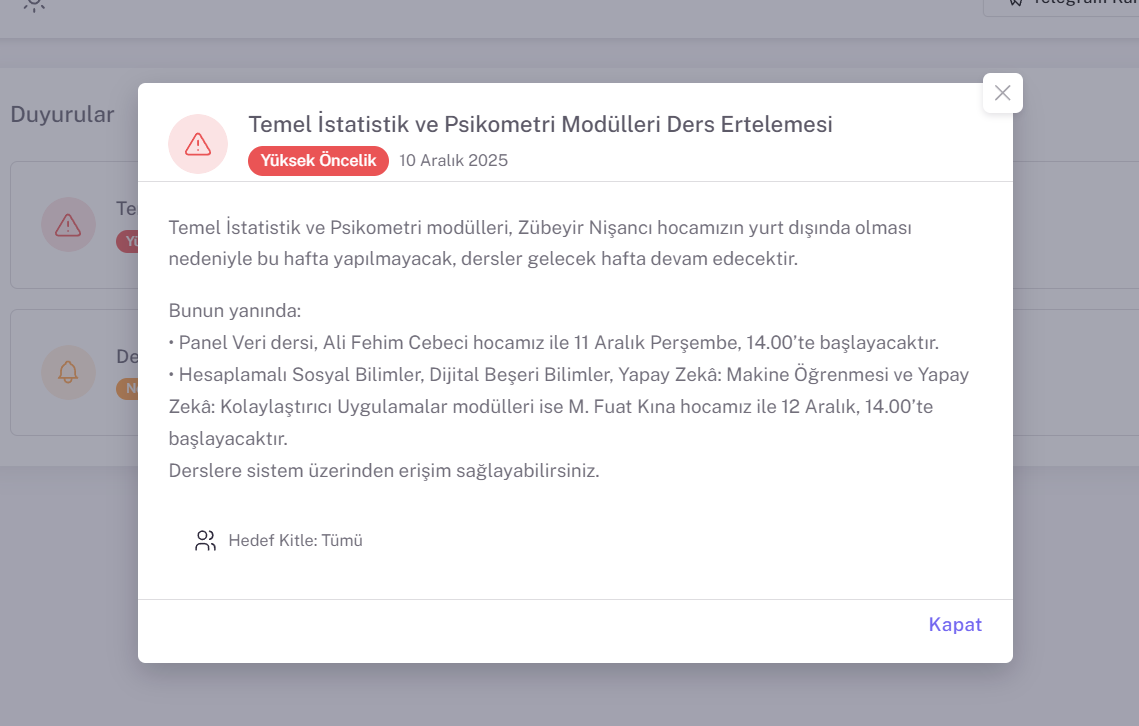Select the Duyurular section heading
The image size is (1139, 726).
pos(62,114)
